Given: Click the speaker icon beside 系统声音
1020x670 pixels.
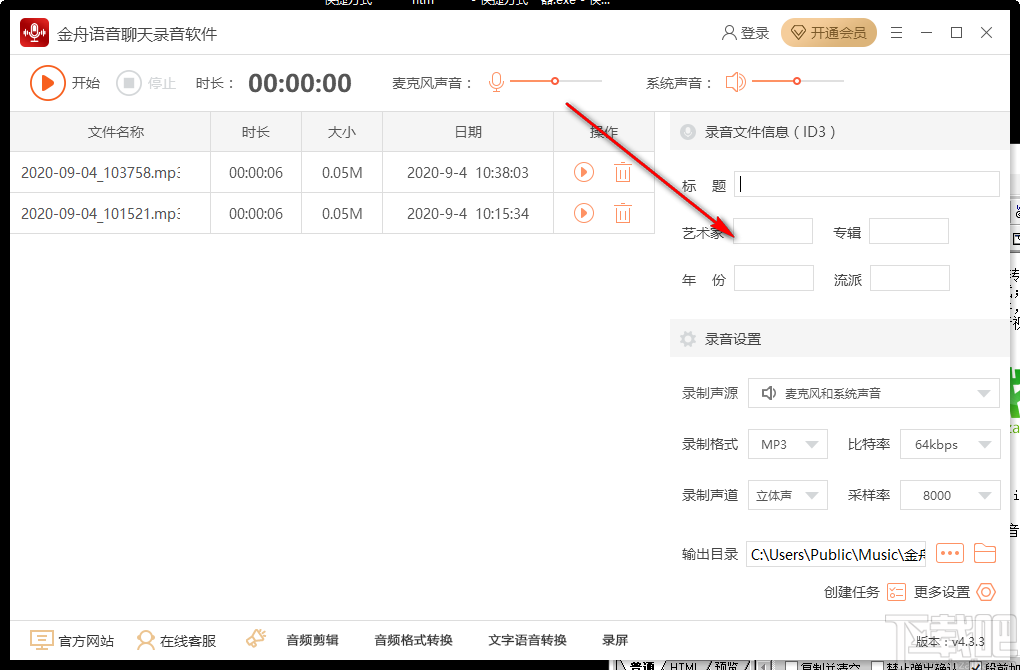Looking at the screenshot, I should pyautogui.click(x=737, y=82).
